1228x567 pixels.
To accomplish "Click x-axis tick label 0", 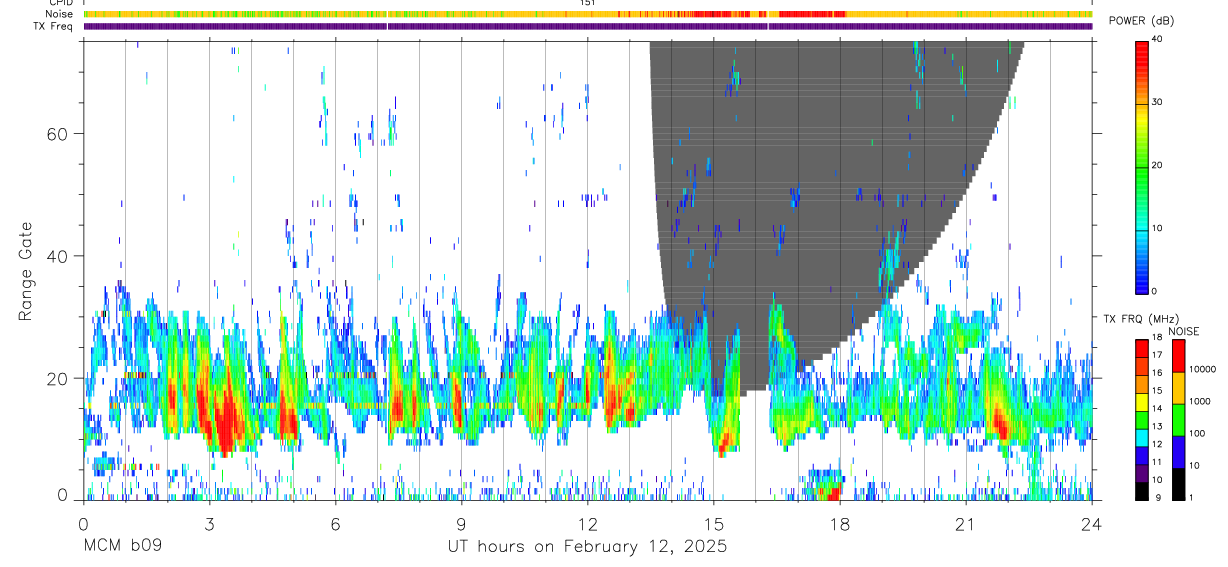I will [83, 523].
